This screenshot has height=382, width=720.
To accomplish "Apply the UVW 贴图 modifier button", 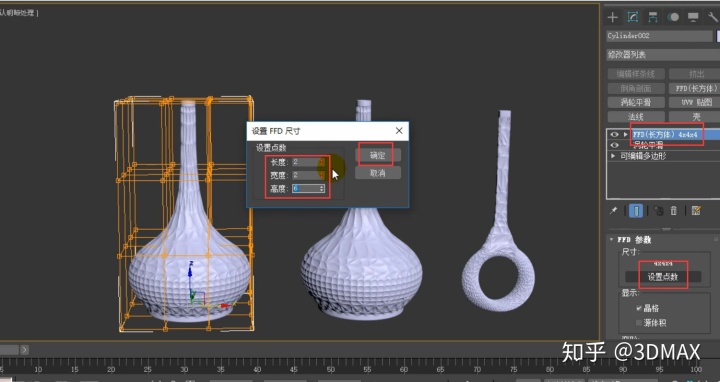I will tap(695, 102).
